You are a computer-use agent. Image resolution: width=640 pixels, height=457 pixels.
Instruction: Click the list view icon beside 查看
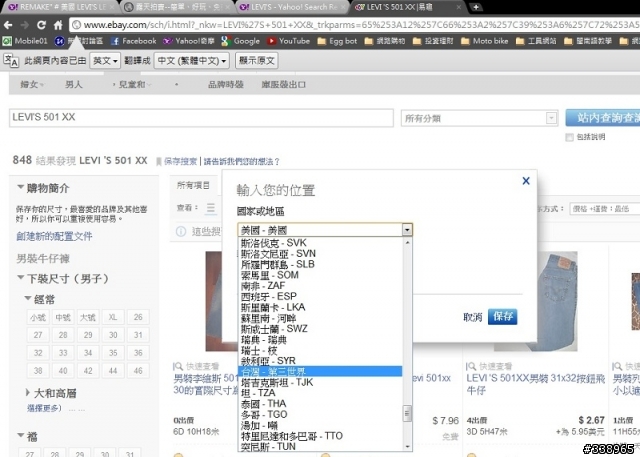pos(211,208)
